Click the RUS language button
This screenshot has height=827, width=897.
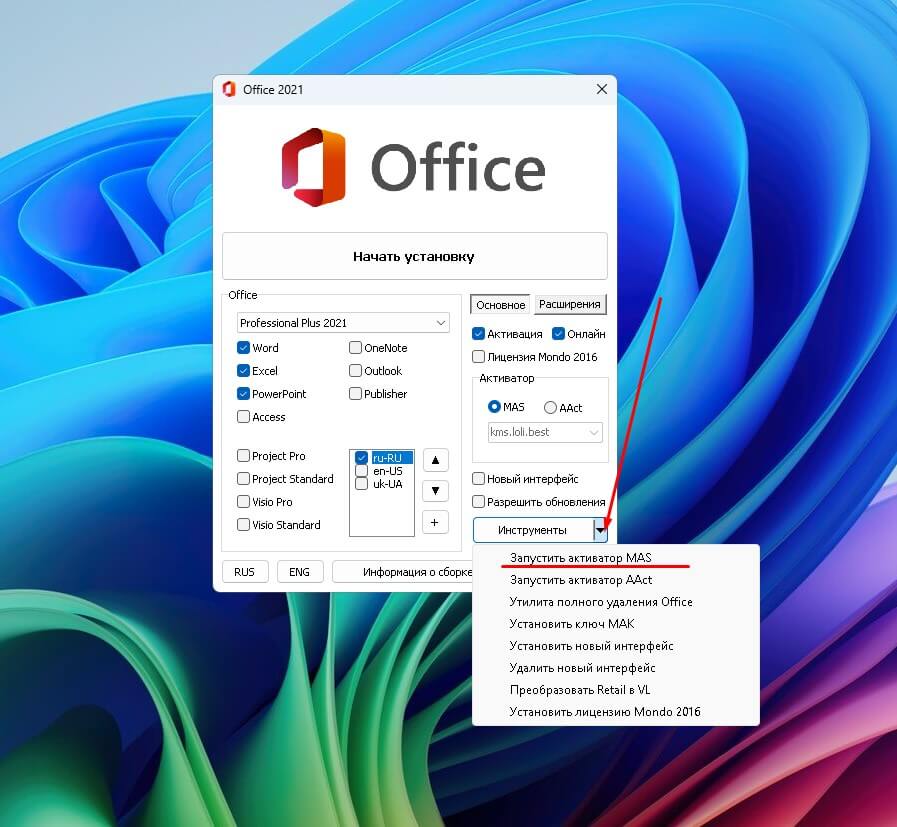(x=245, y=572)
